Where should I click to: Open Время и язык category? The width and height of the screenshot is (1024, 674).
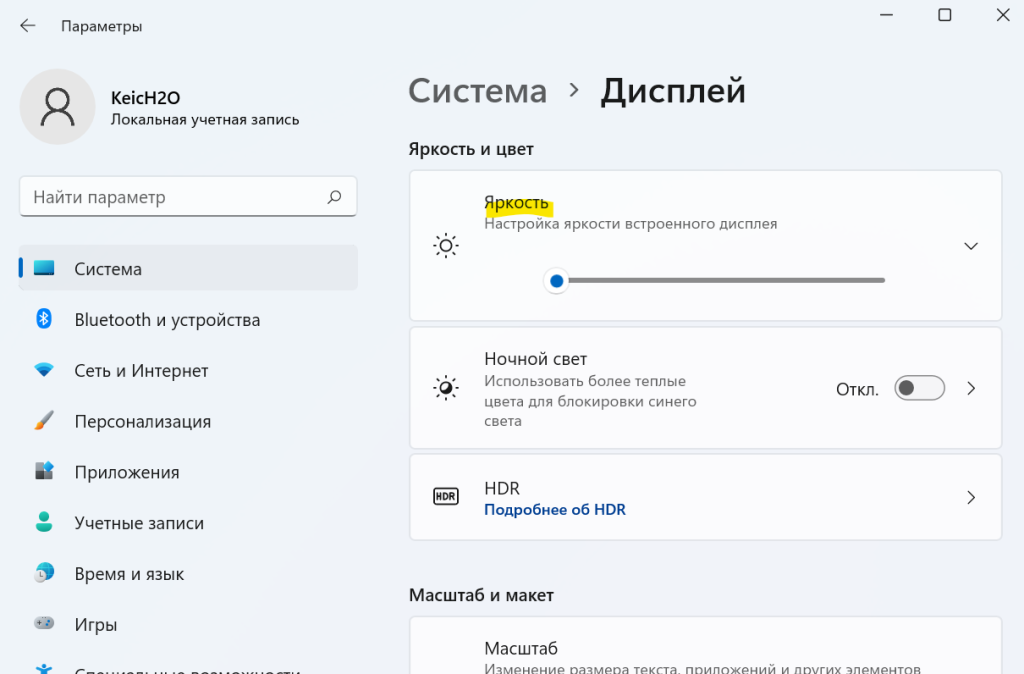pyautogui.click(x=188, y=574)
